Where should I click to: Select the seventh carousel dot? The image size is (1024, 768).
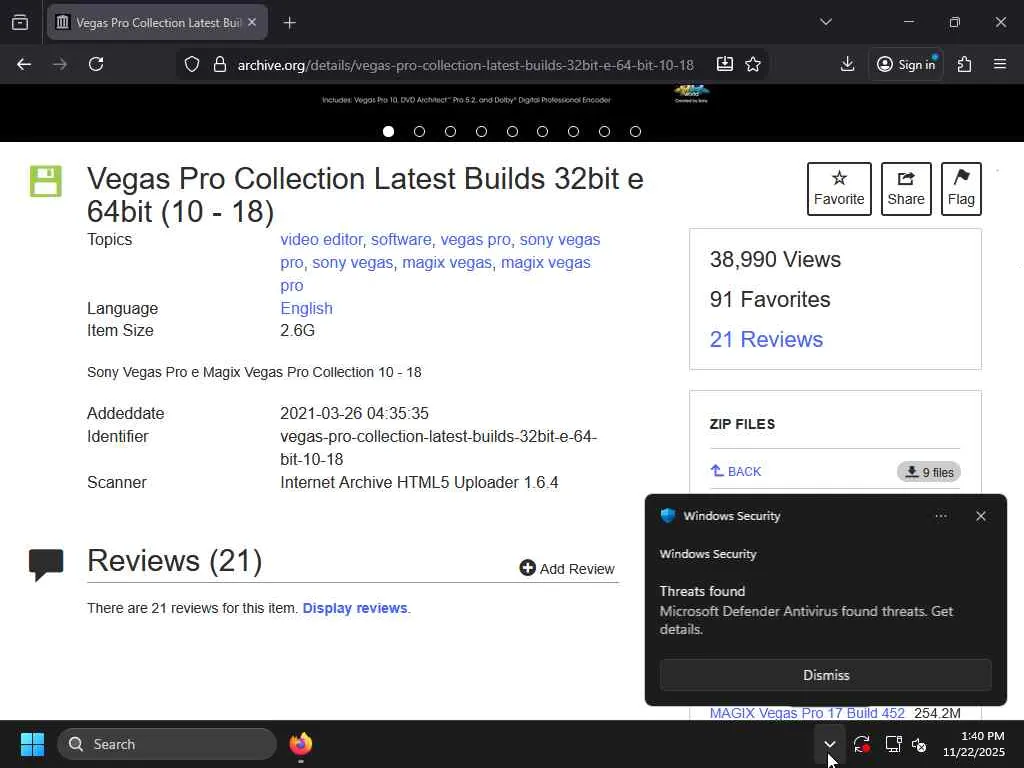coord(573,131)
